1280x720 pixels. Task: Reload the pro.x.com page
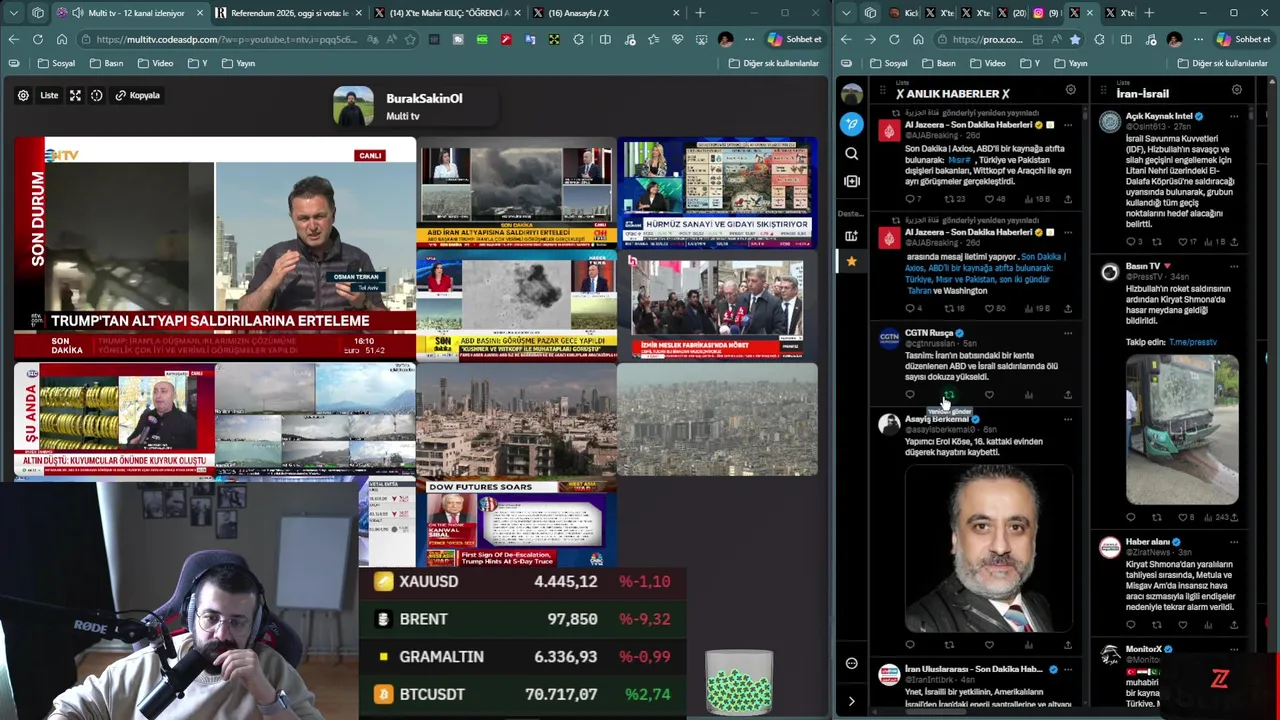894,39
